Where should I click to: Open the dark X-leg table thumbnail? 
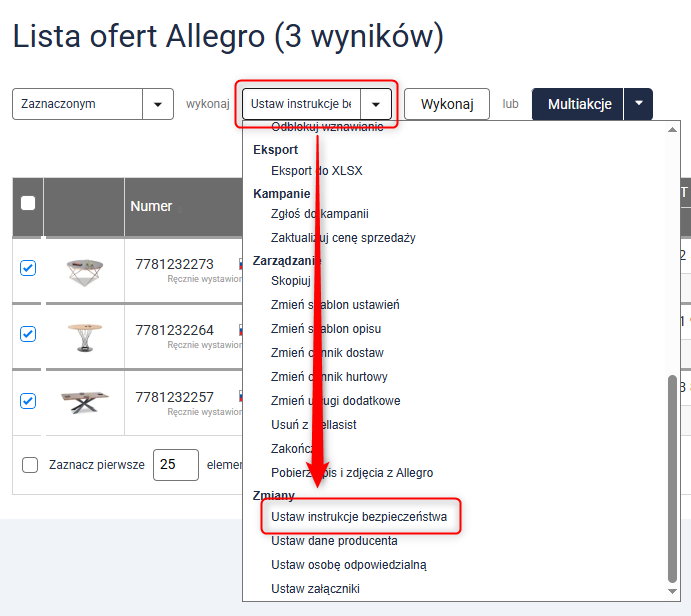click(84, 402)
